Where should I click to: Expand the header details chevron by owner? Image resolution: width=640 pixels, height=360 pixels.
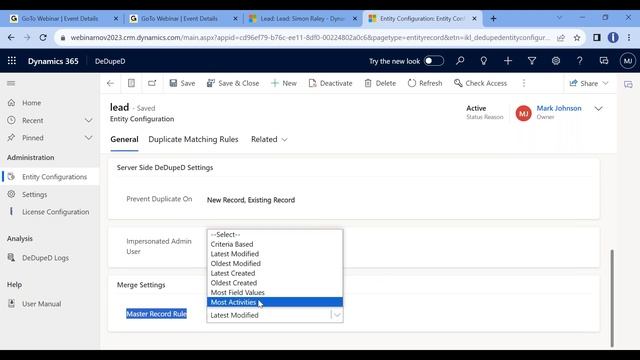click(x=598, y=109)
